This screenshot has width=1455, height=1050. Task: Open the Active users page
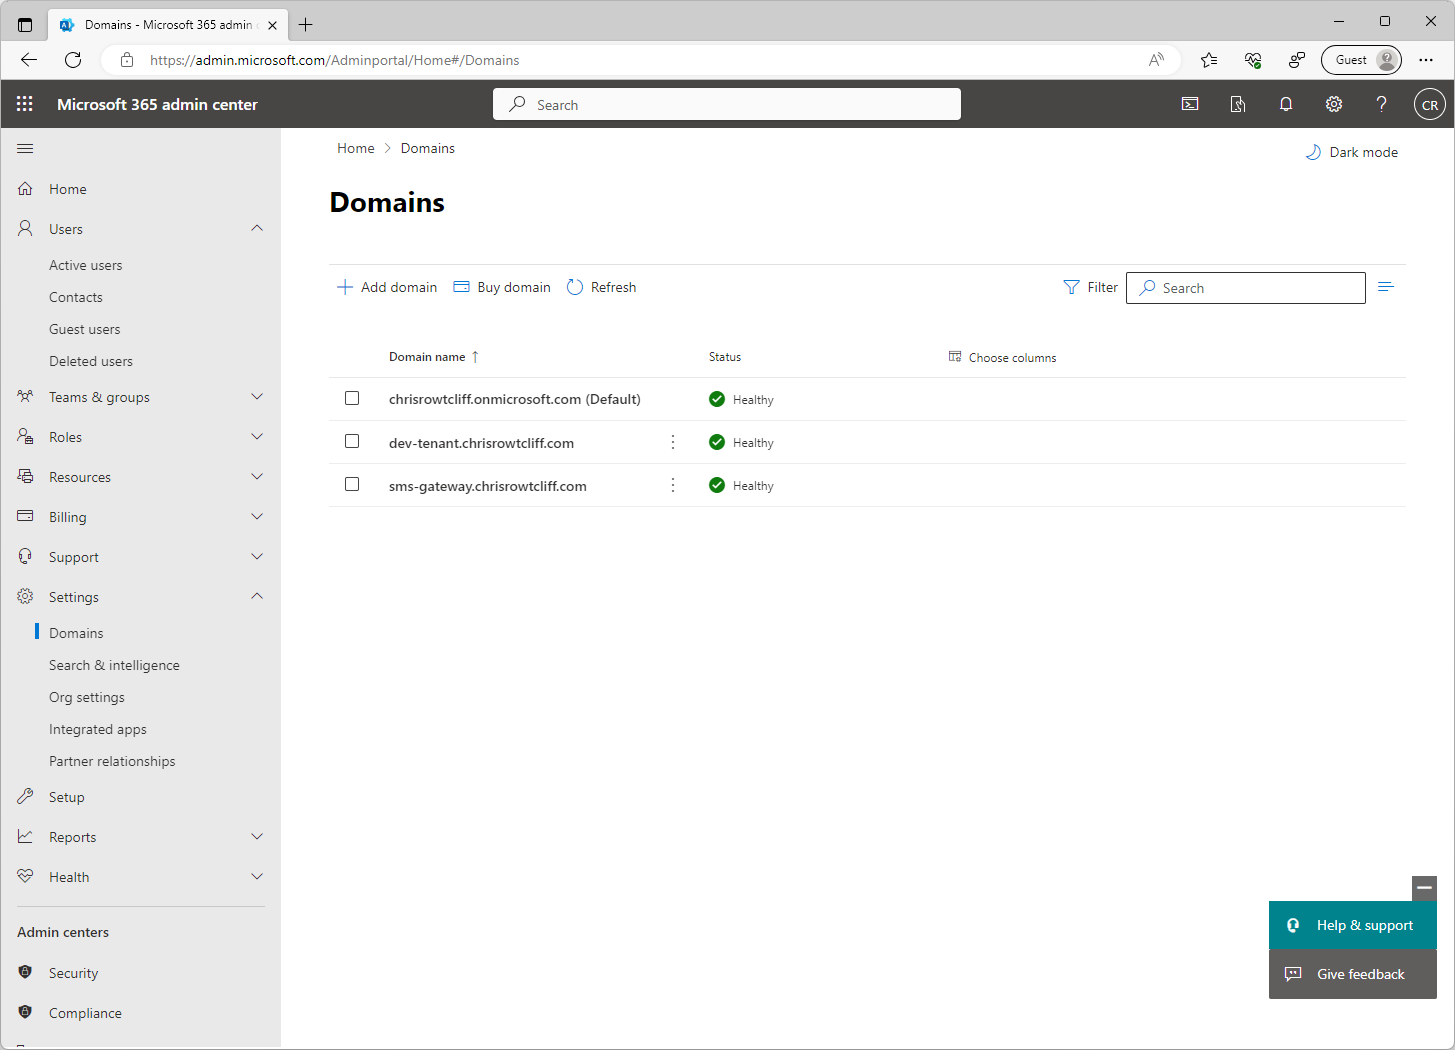point(86,264)
